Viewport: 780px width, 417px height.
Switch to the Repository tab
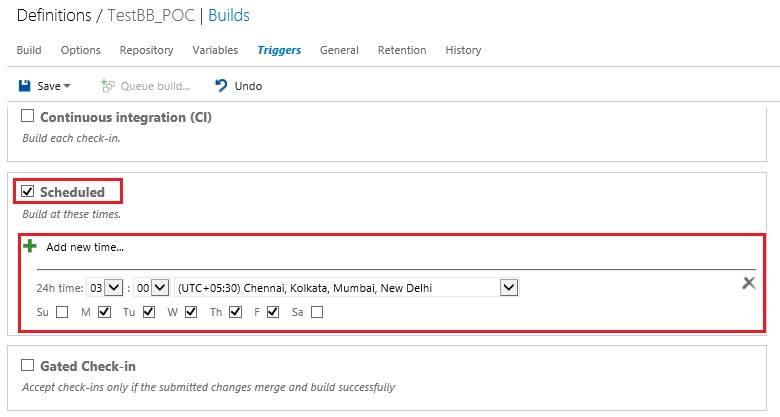point(146,50)
